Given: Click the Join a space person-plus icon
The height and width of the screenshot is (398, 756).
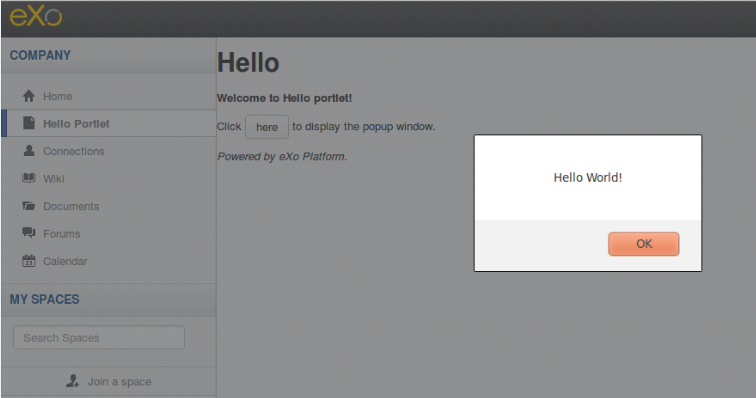Looking at the screenshot, I should point(72,381).
